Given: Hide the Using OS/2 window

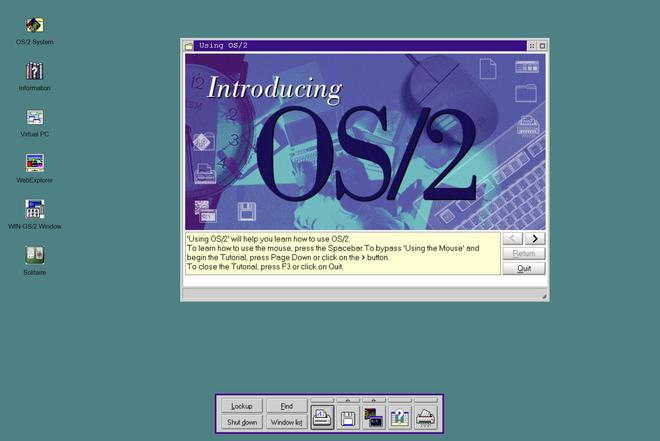Looking at the screenshot, I should [532, 45].
